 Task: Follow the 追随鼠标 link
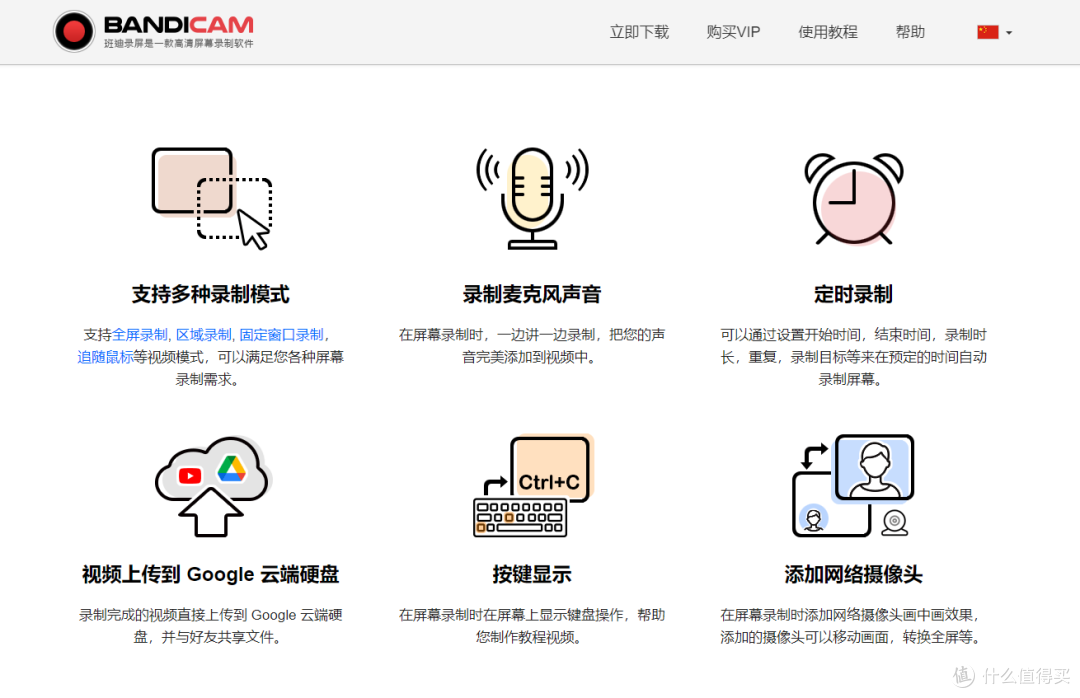pos(105,357)
